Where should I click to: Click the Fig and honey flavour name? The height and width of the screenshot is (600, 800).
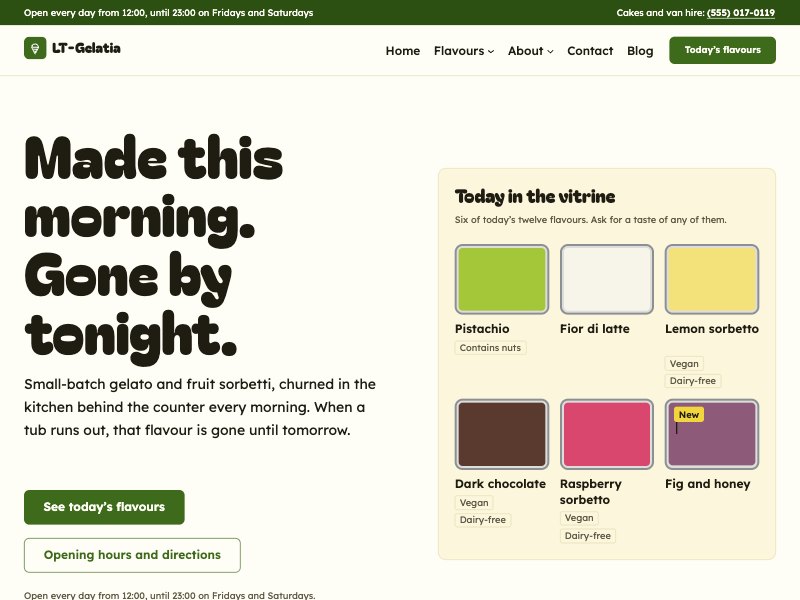pyautogui.click(x=708, y=484)
